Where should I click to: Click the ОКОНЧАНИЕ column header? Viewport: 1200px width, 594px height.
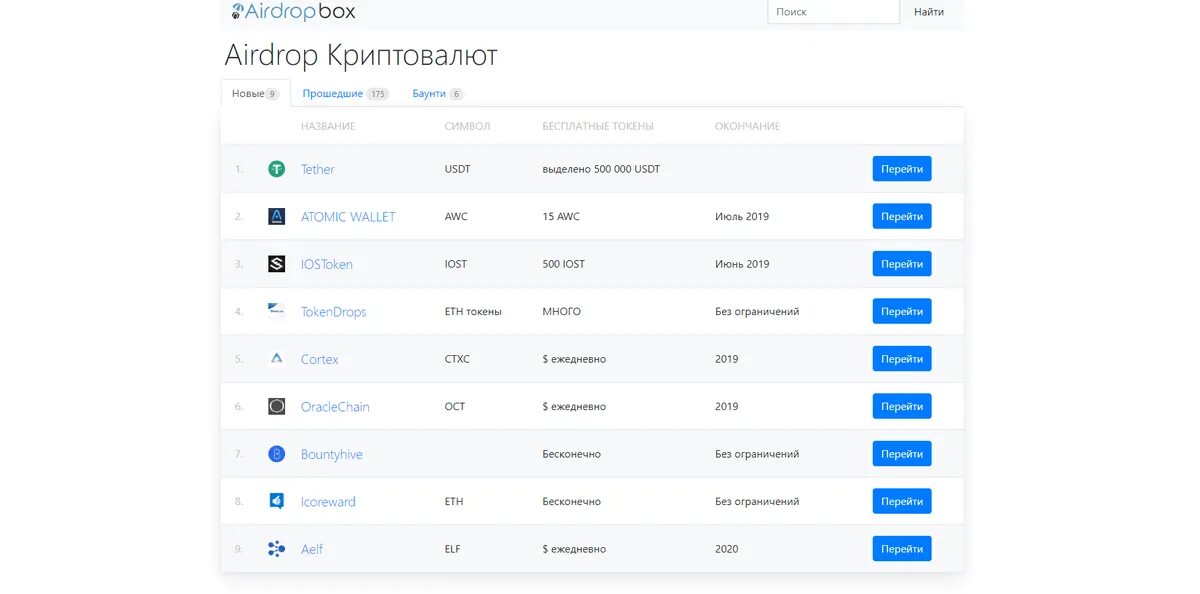click(747, 126)
